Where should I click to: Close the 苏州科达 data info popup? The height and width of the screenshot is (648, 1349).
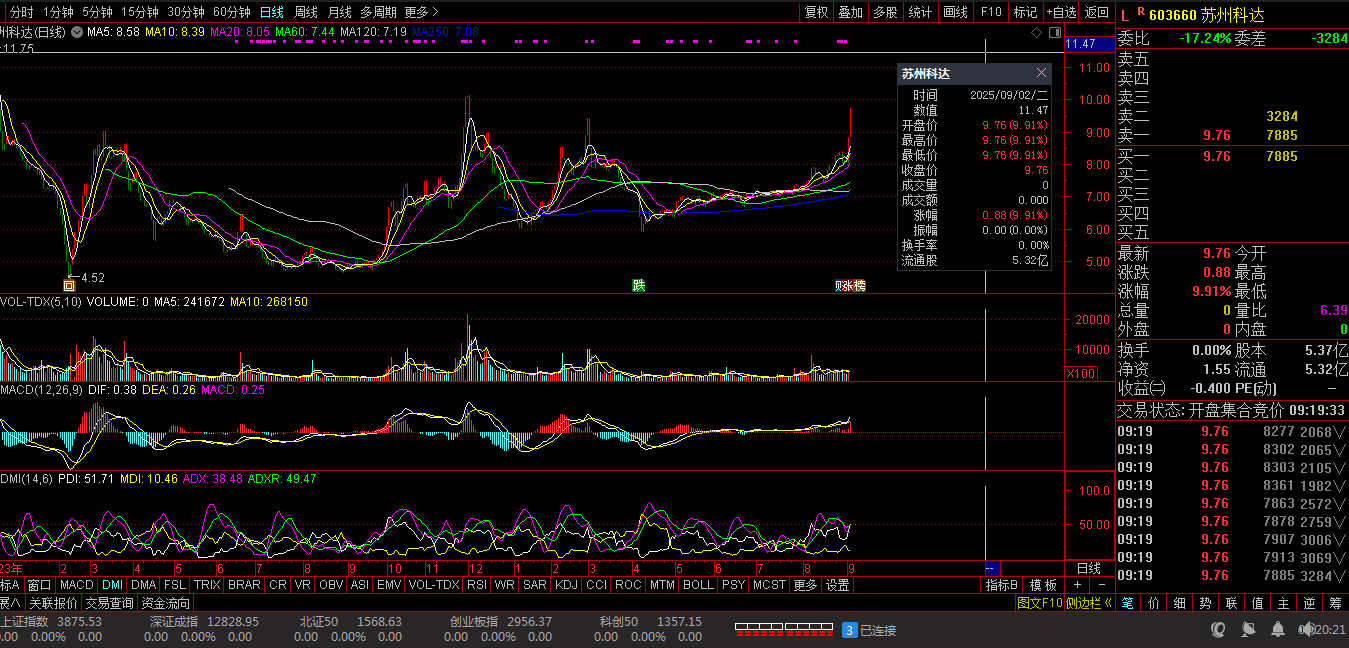pyautogui.click(x=1041, y=73)
